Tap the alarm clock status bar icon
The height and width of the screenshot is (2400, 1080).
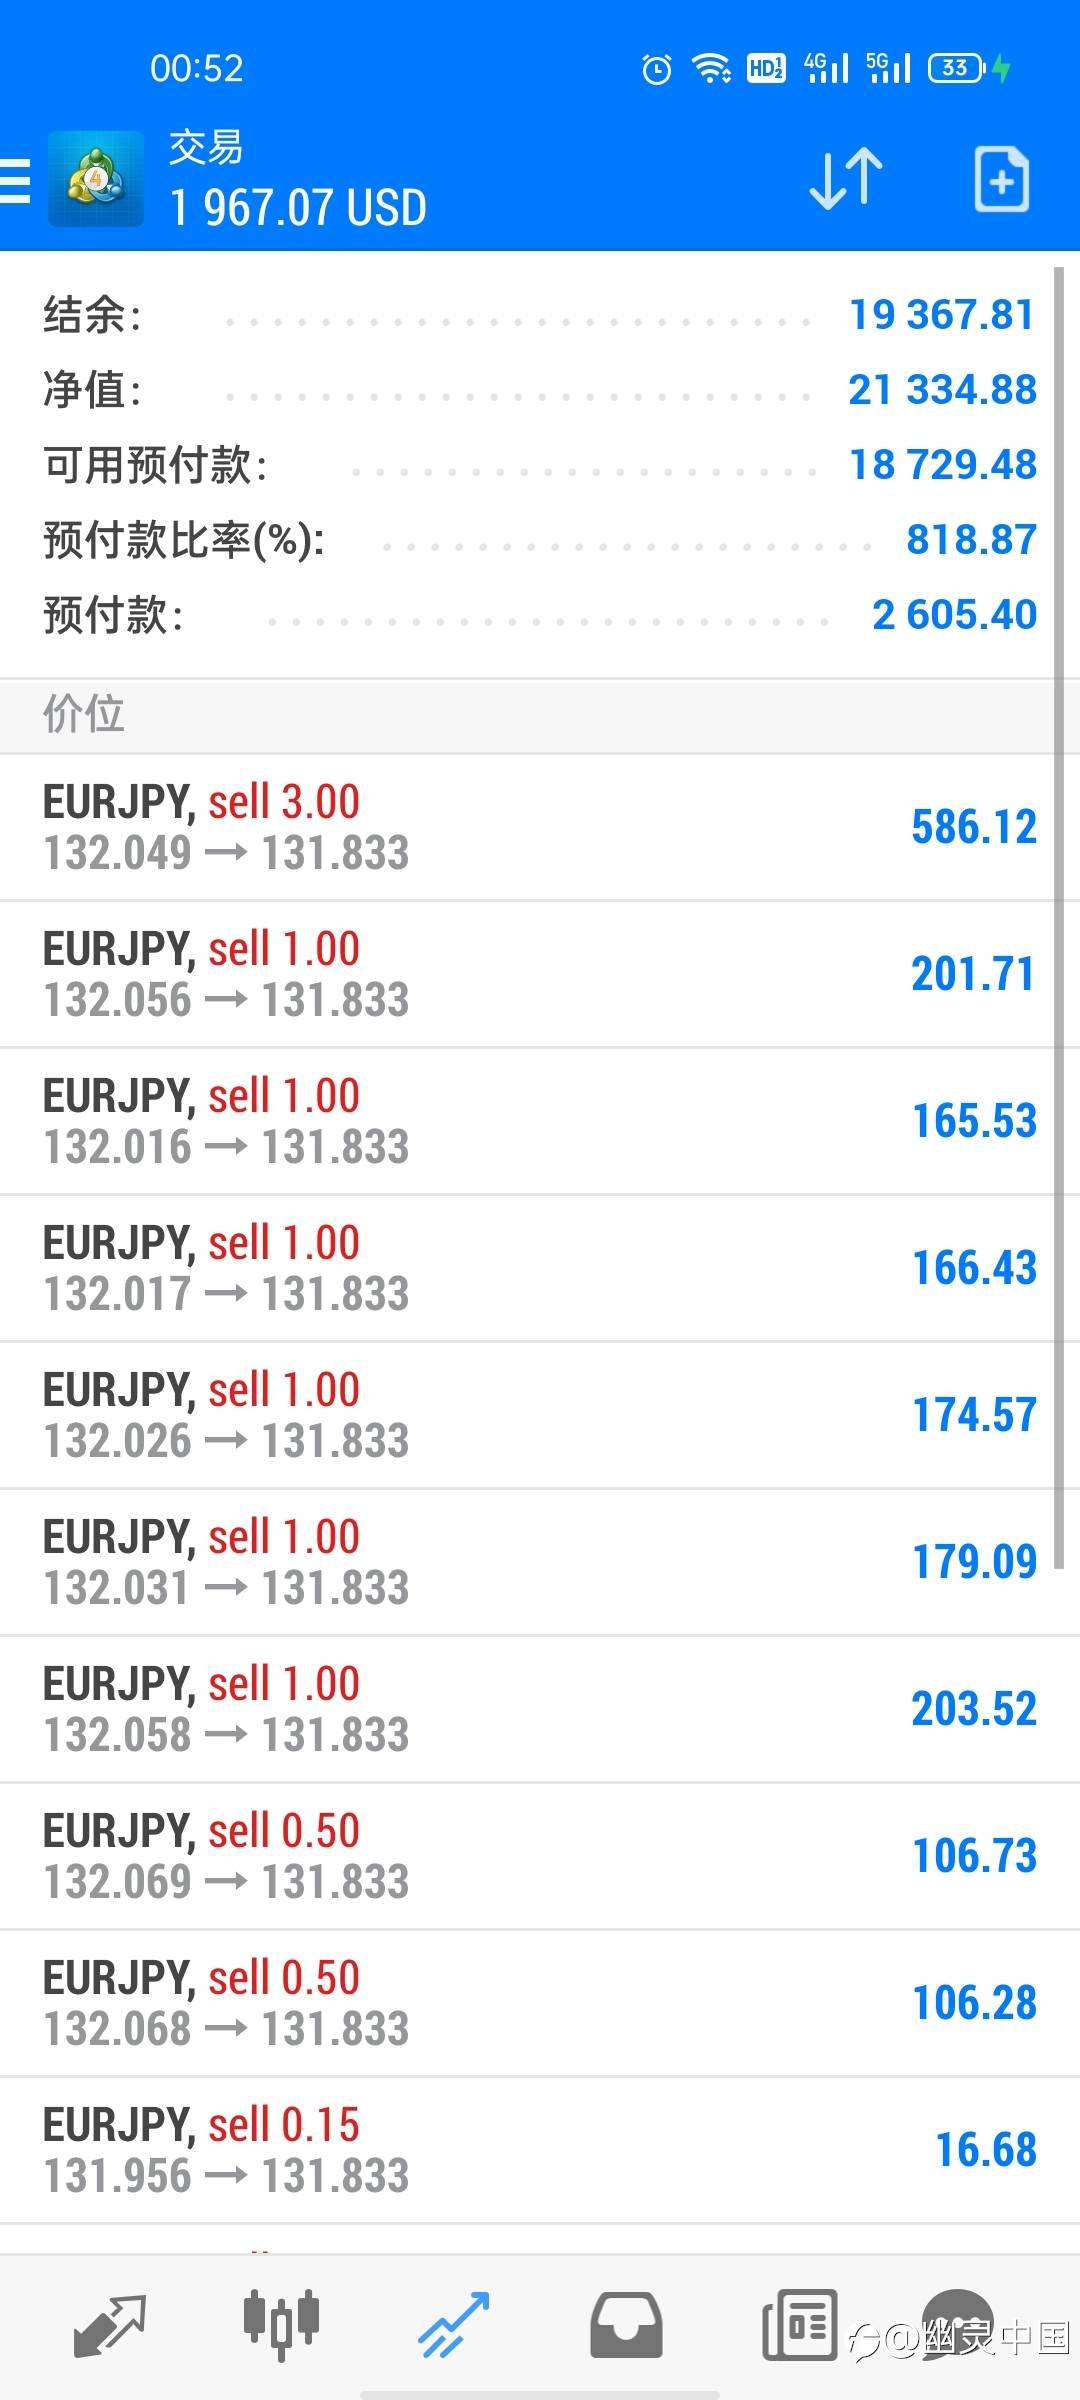click(x=656, y=69)
